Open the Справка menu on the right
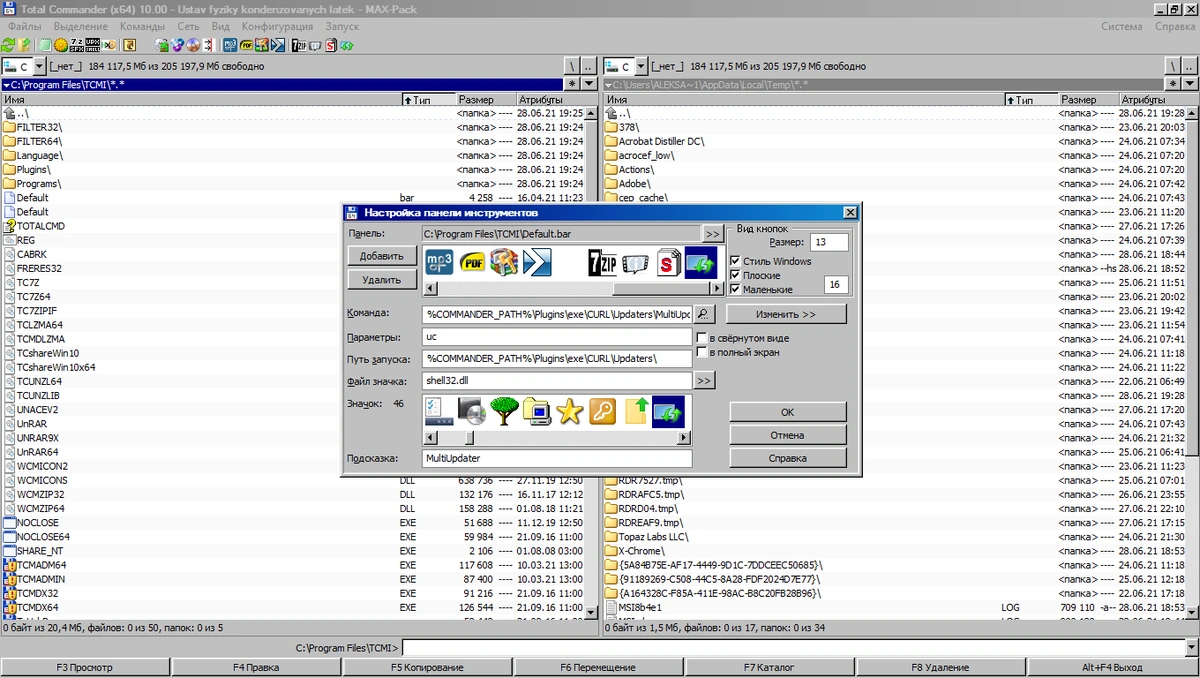 (x=1174, y=26)
